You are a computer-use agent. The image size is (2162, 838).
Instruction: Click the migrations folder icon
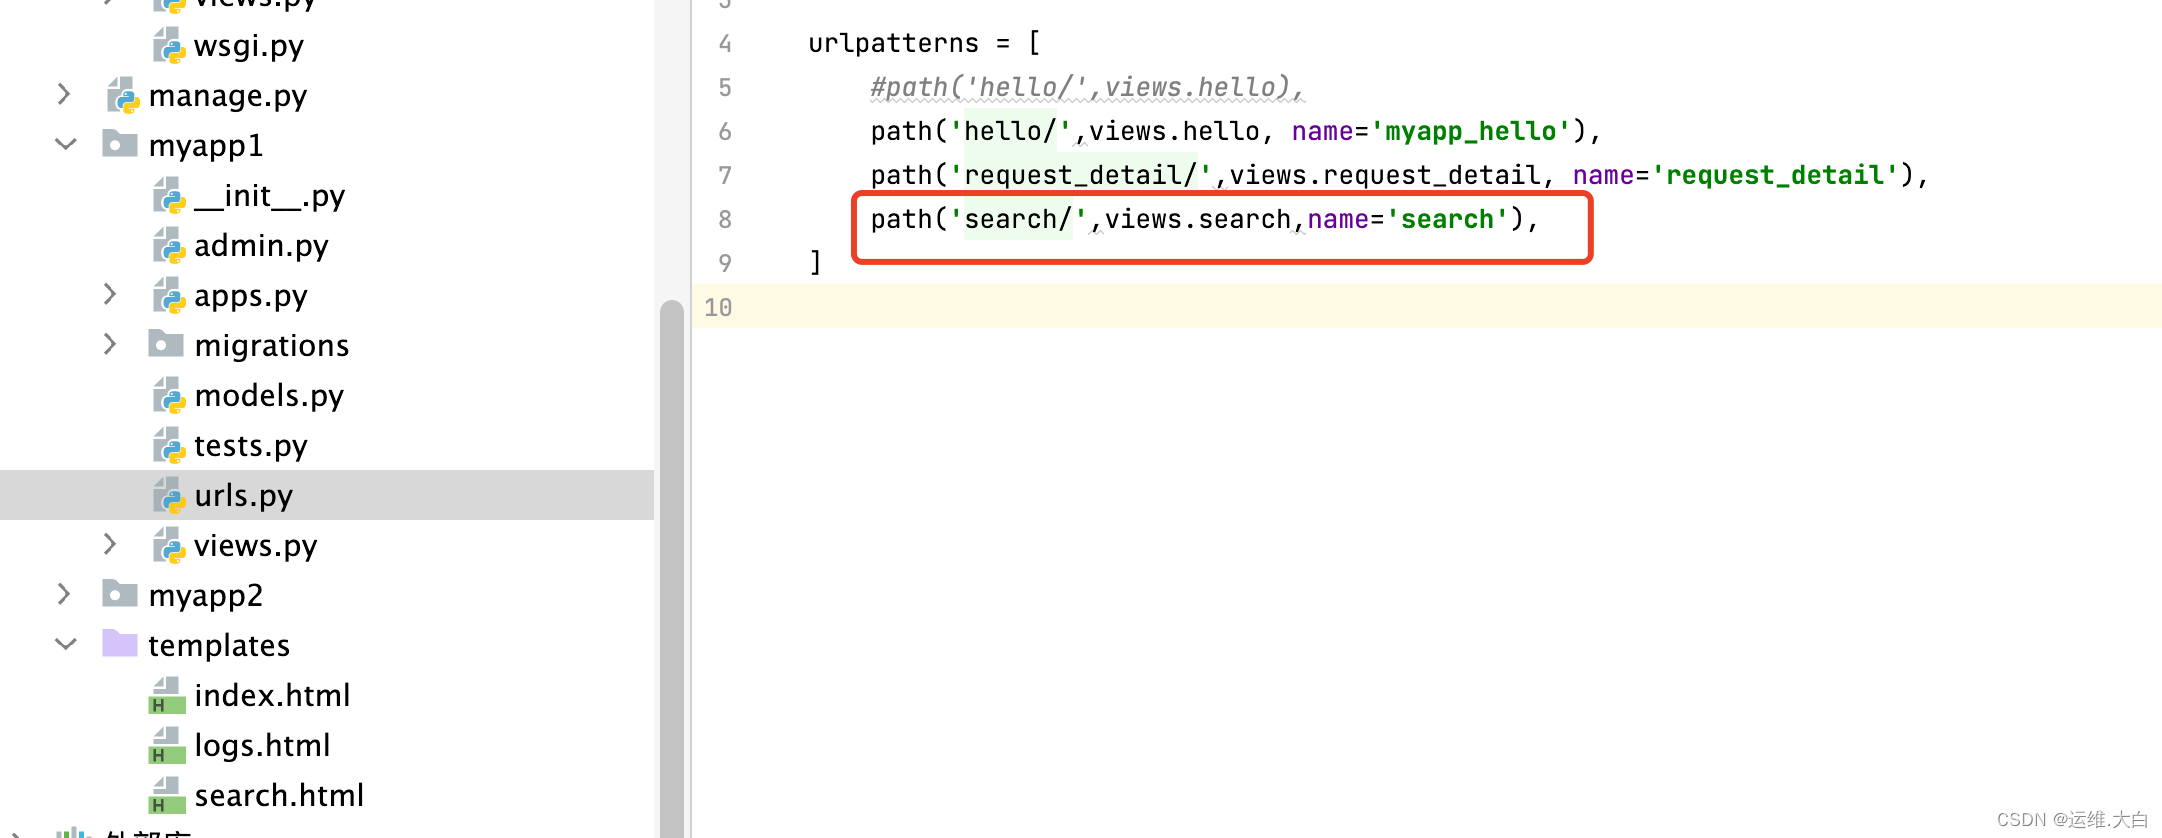click(166, 344)
